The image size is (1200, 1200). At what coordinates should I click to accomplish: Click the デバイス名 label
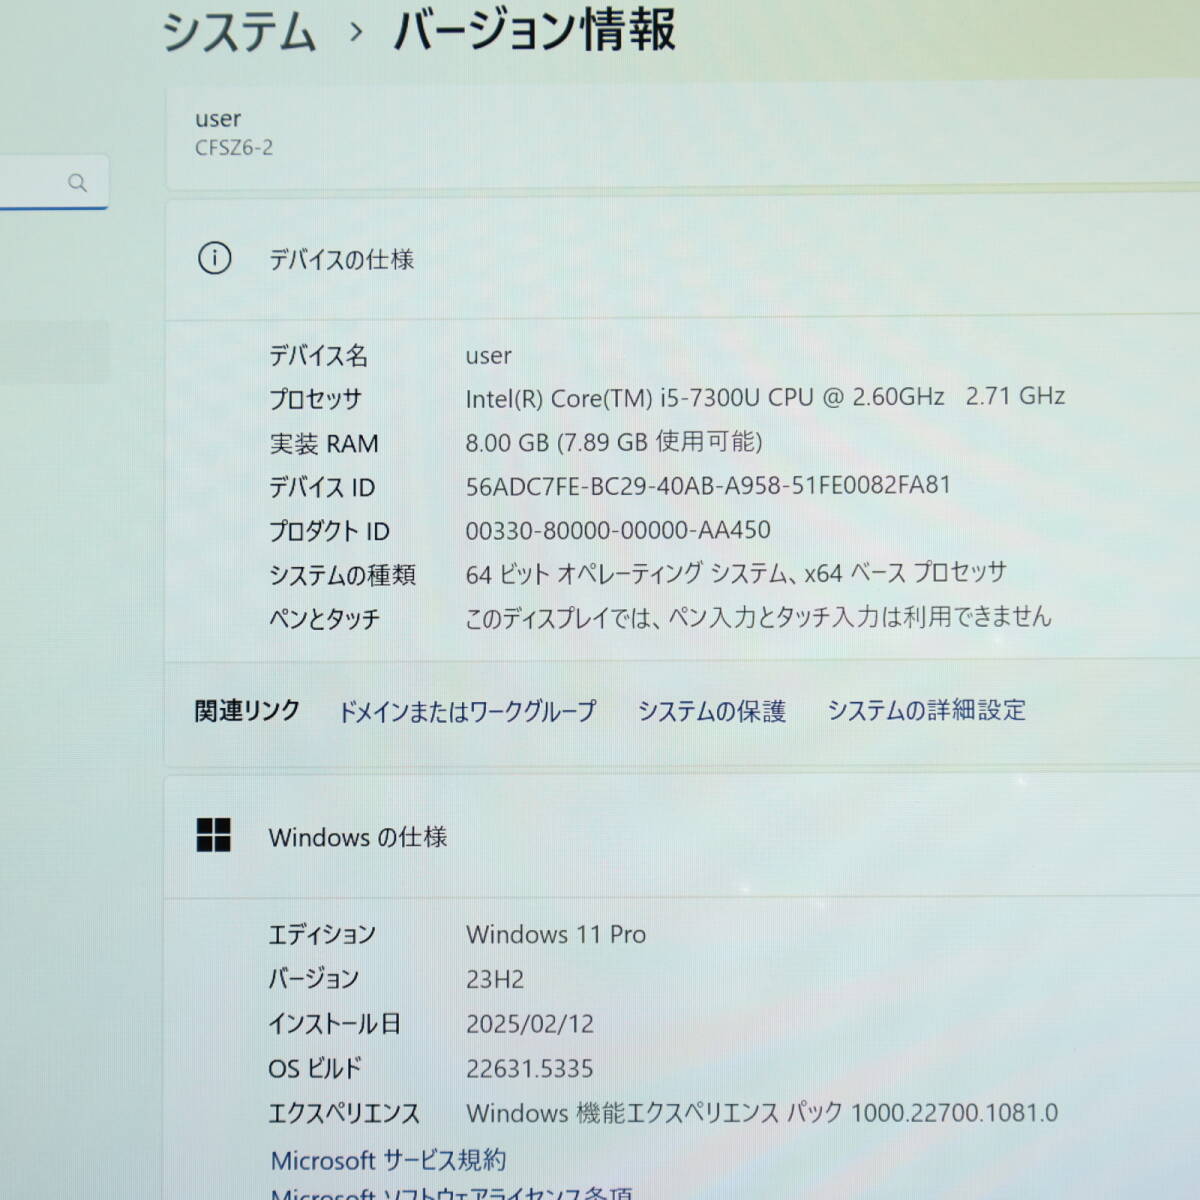[x=318, y=355]
